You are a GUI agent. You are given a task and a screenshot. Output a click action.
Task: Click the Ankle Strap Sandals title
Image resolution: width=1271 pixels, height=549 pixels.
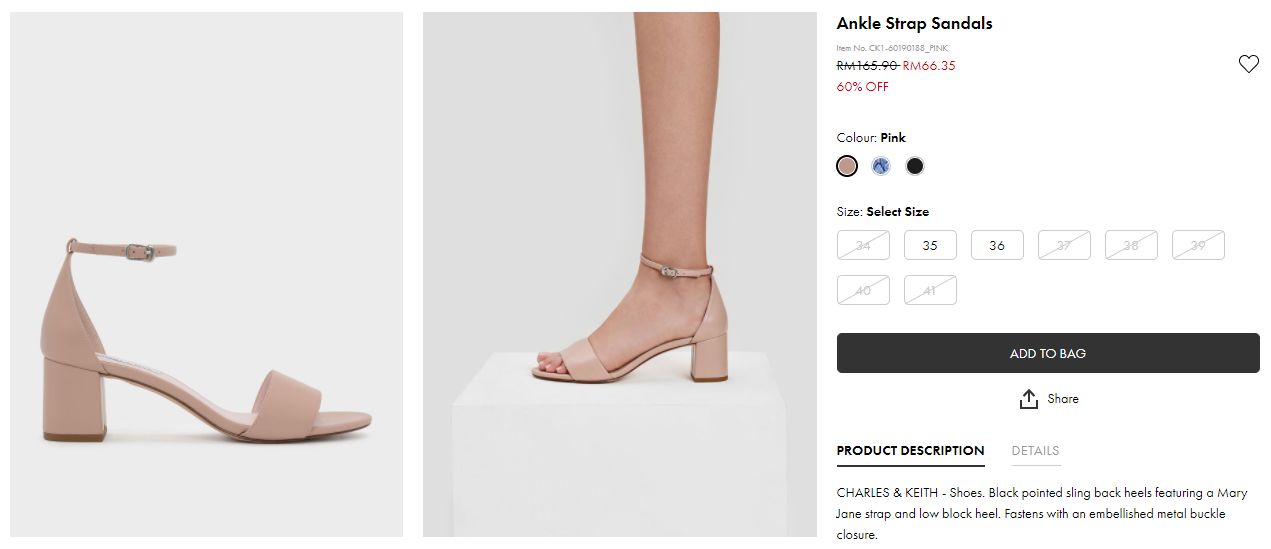[x=914, y=24]
